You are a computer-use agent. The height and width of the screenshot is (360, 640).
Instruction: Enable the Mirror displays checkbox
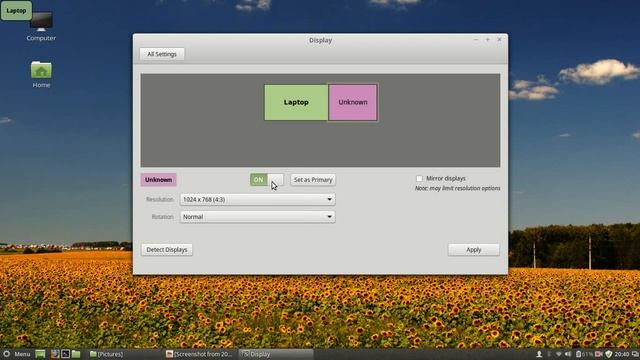point(419,178)
